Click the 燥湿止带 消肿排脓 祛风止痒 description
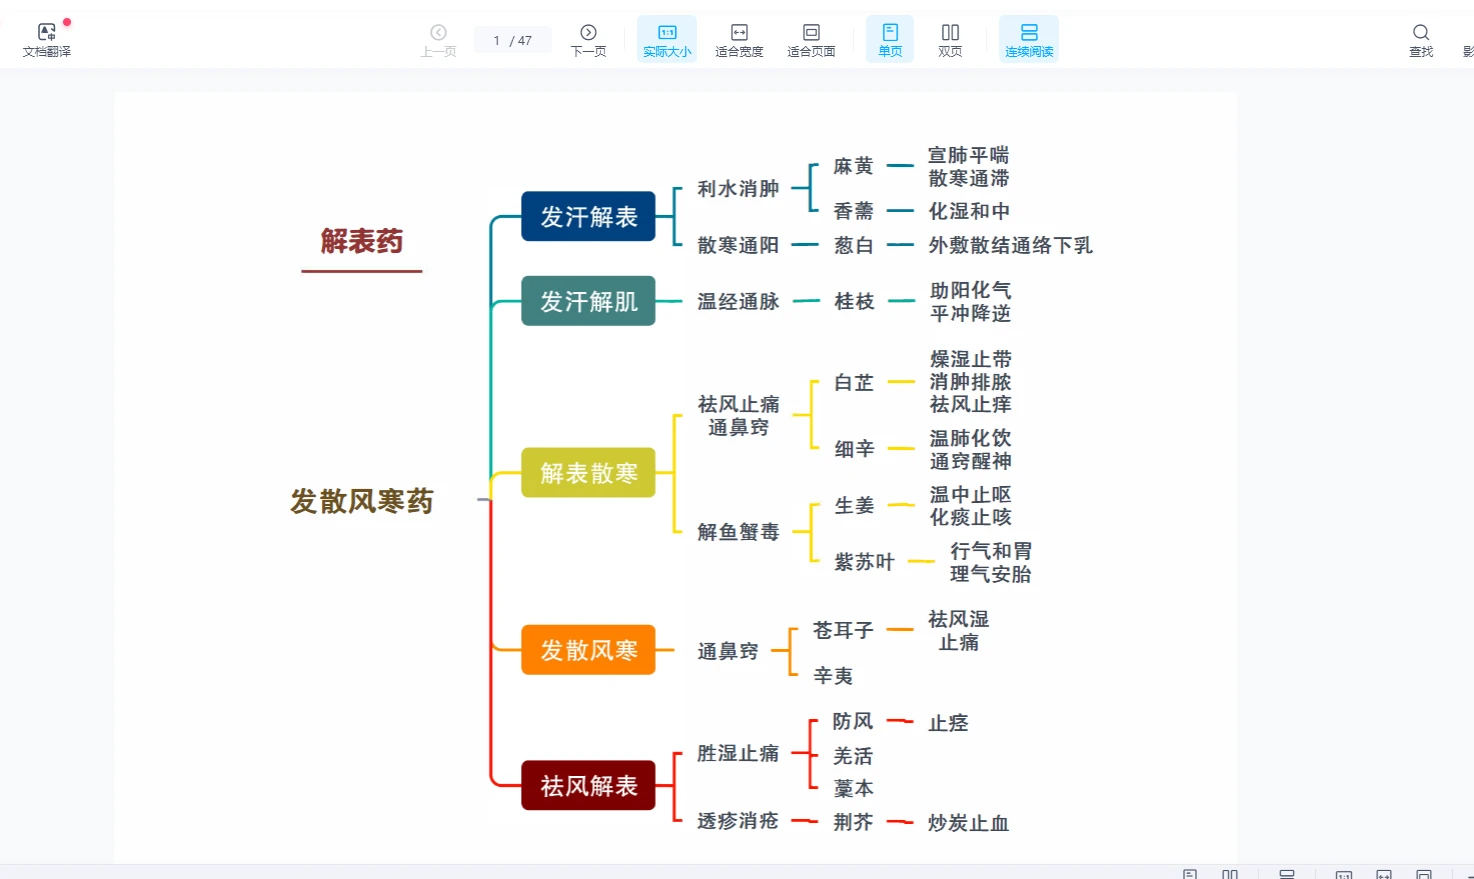This screenshot has height=879, width=1474. pos(970,381)
